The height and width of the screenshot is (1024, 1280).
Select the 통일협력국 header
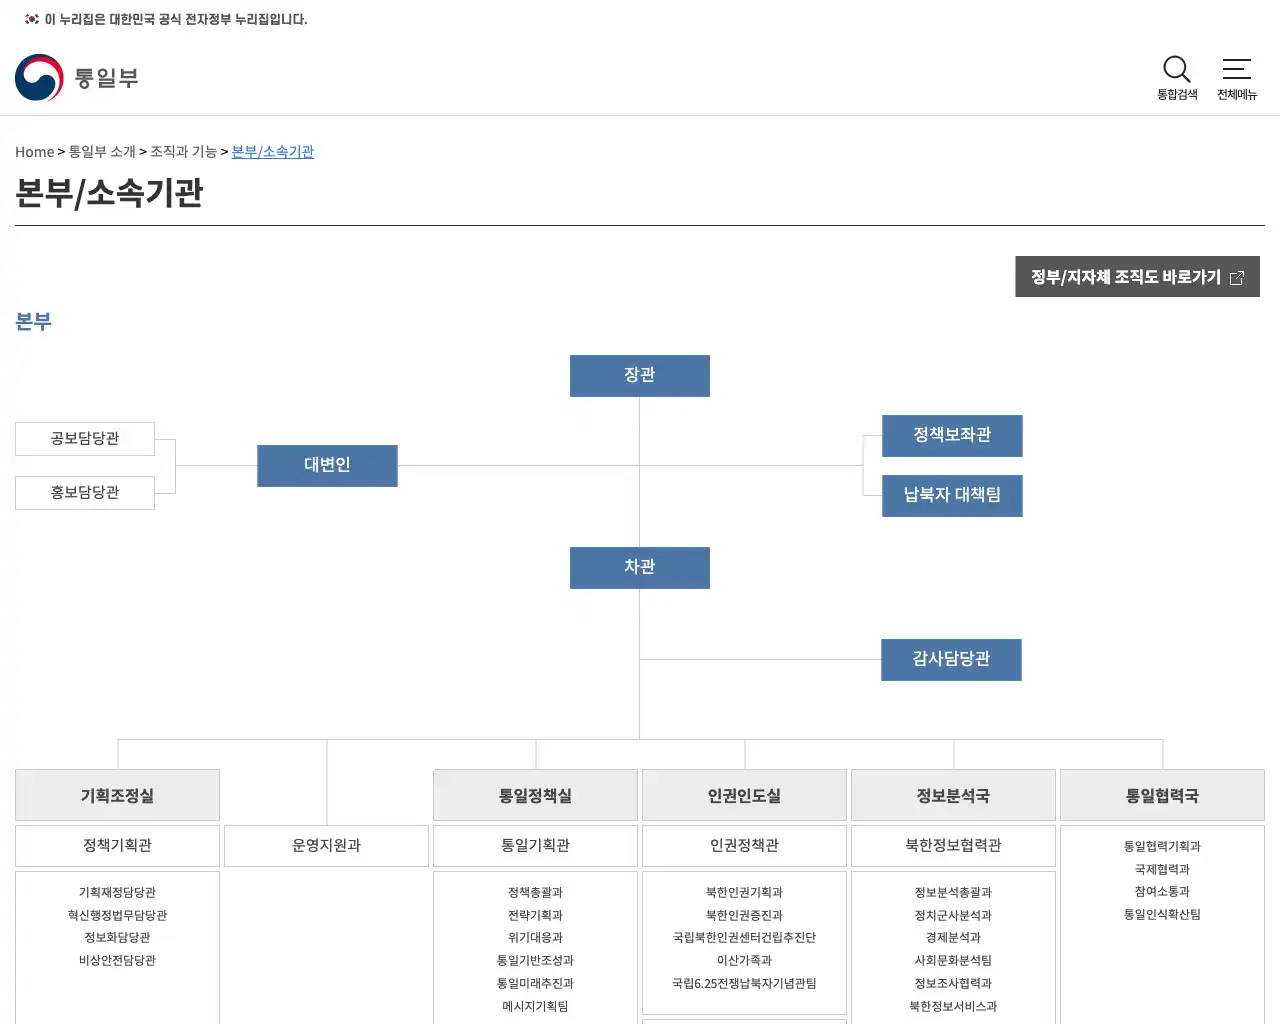[x=1162, y=796]
